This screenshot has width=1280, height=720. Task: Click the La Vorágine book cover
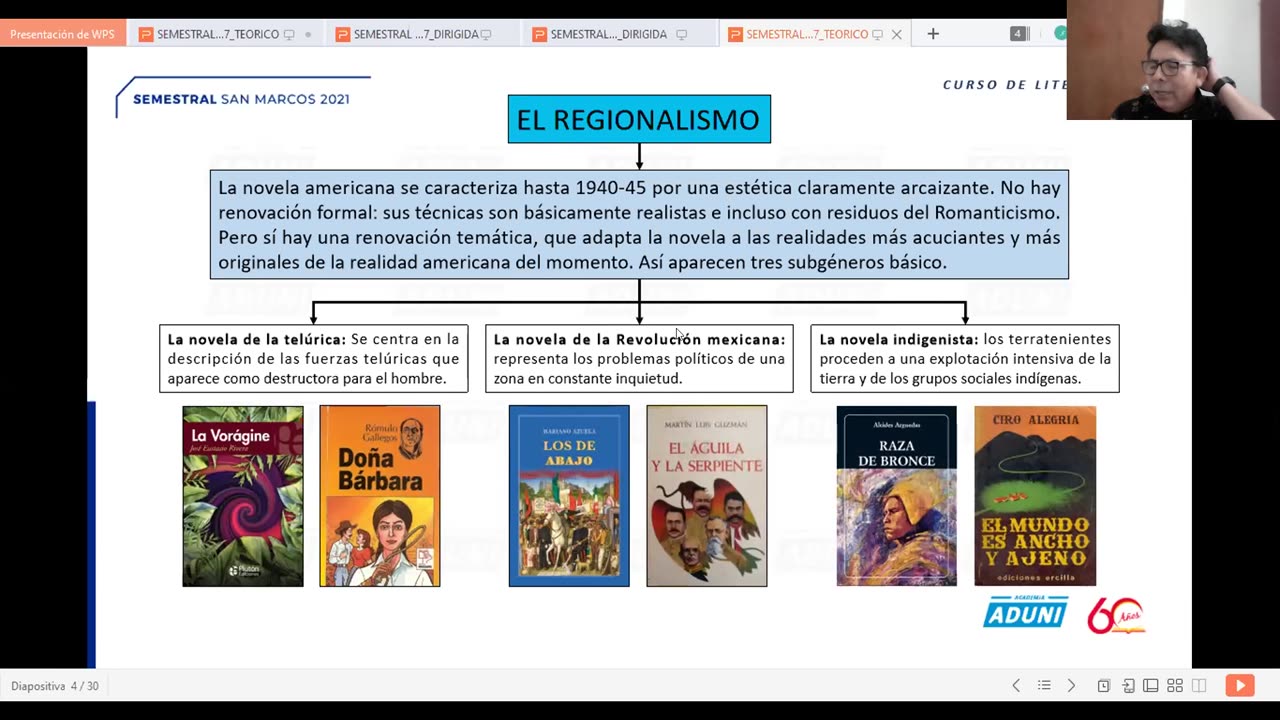(243, 496)
